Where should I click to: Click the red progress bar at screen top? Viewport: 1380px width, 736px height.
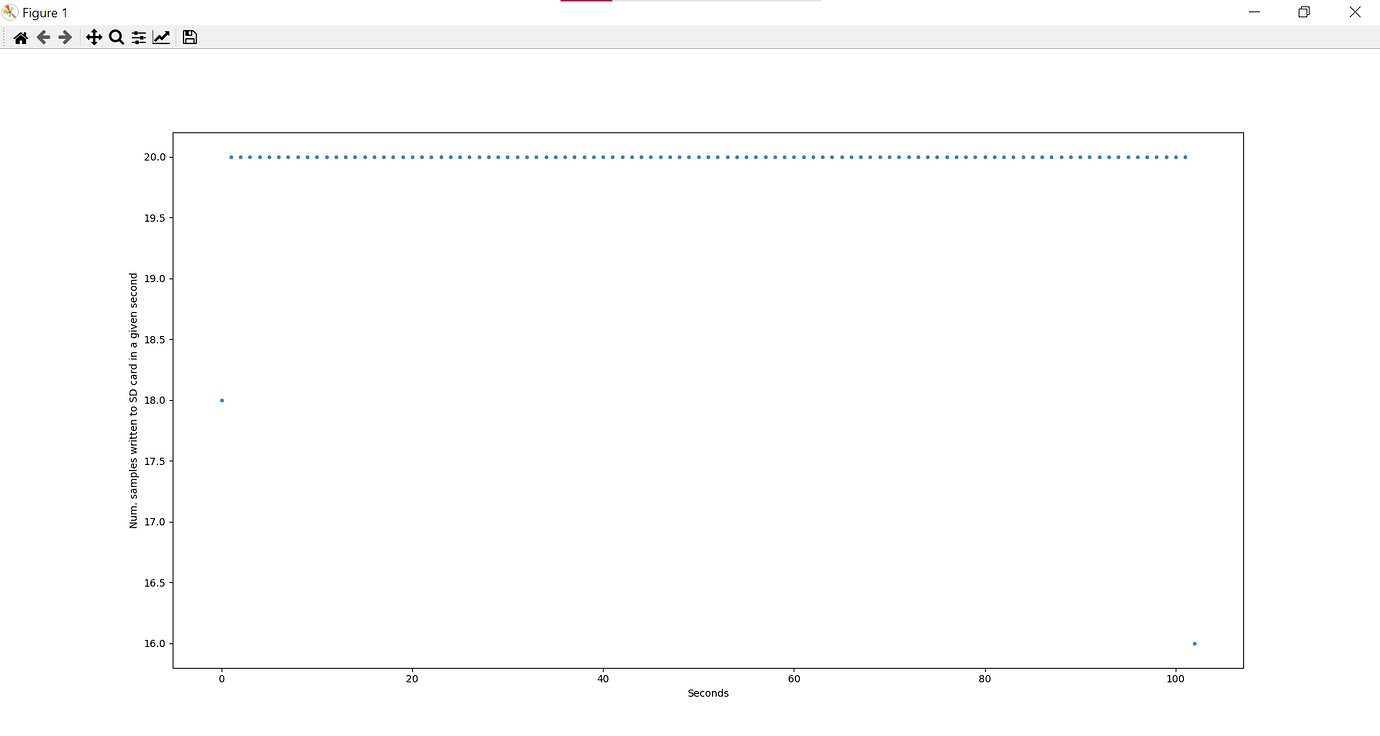point(586,3)
